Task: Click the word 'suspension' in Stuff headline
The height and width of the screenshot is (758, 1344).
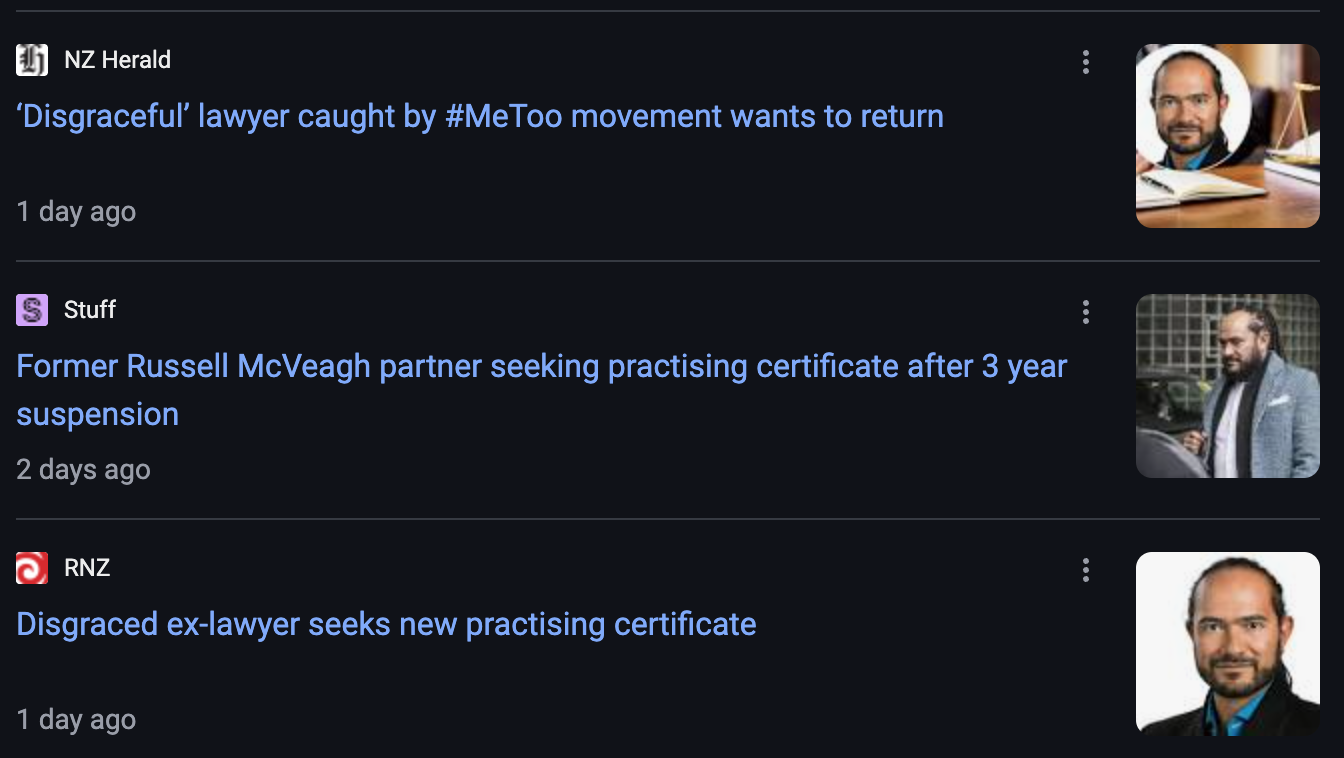Action: pyautogui.click(x=97, y=415)
